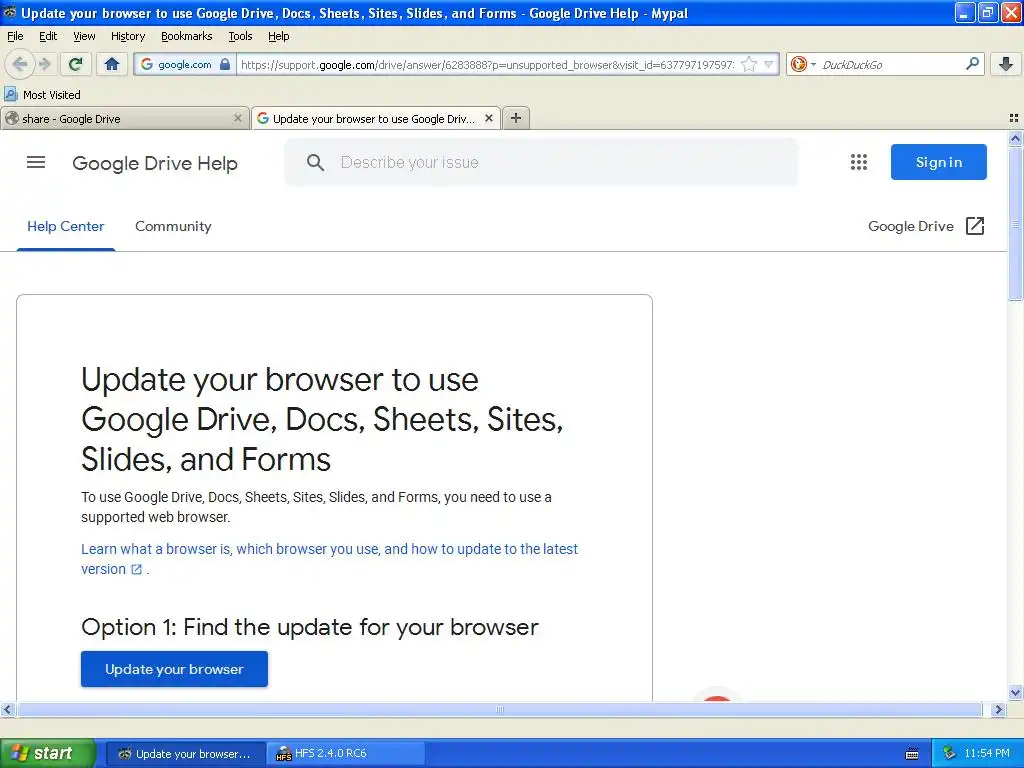Viewport: 1024px width, 768px height.
Task: Click the Sign in button
Action: (x=938, y=162)
